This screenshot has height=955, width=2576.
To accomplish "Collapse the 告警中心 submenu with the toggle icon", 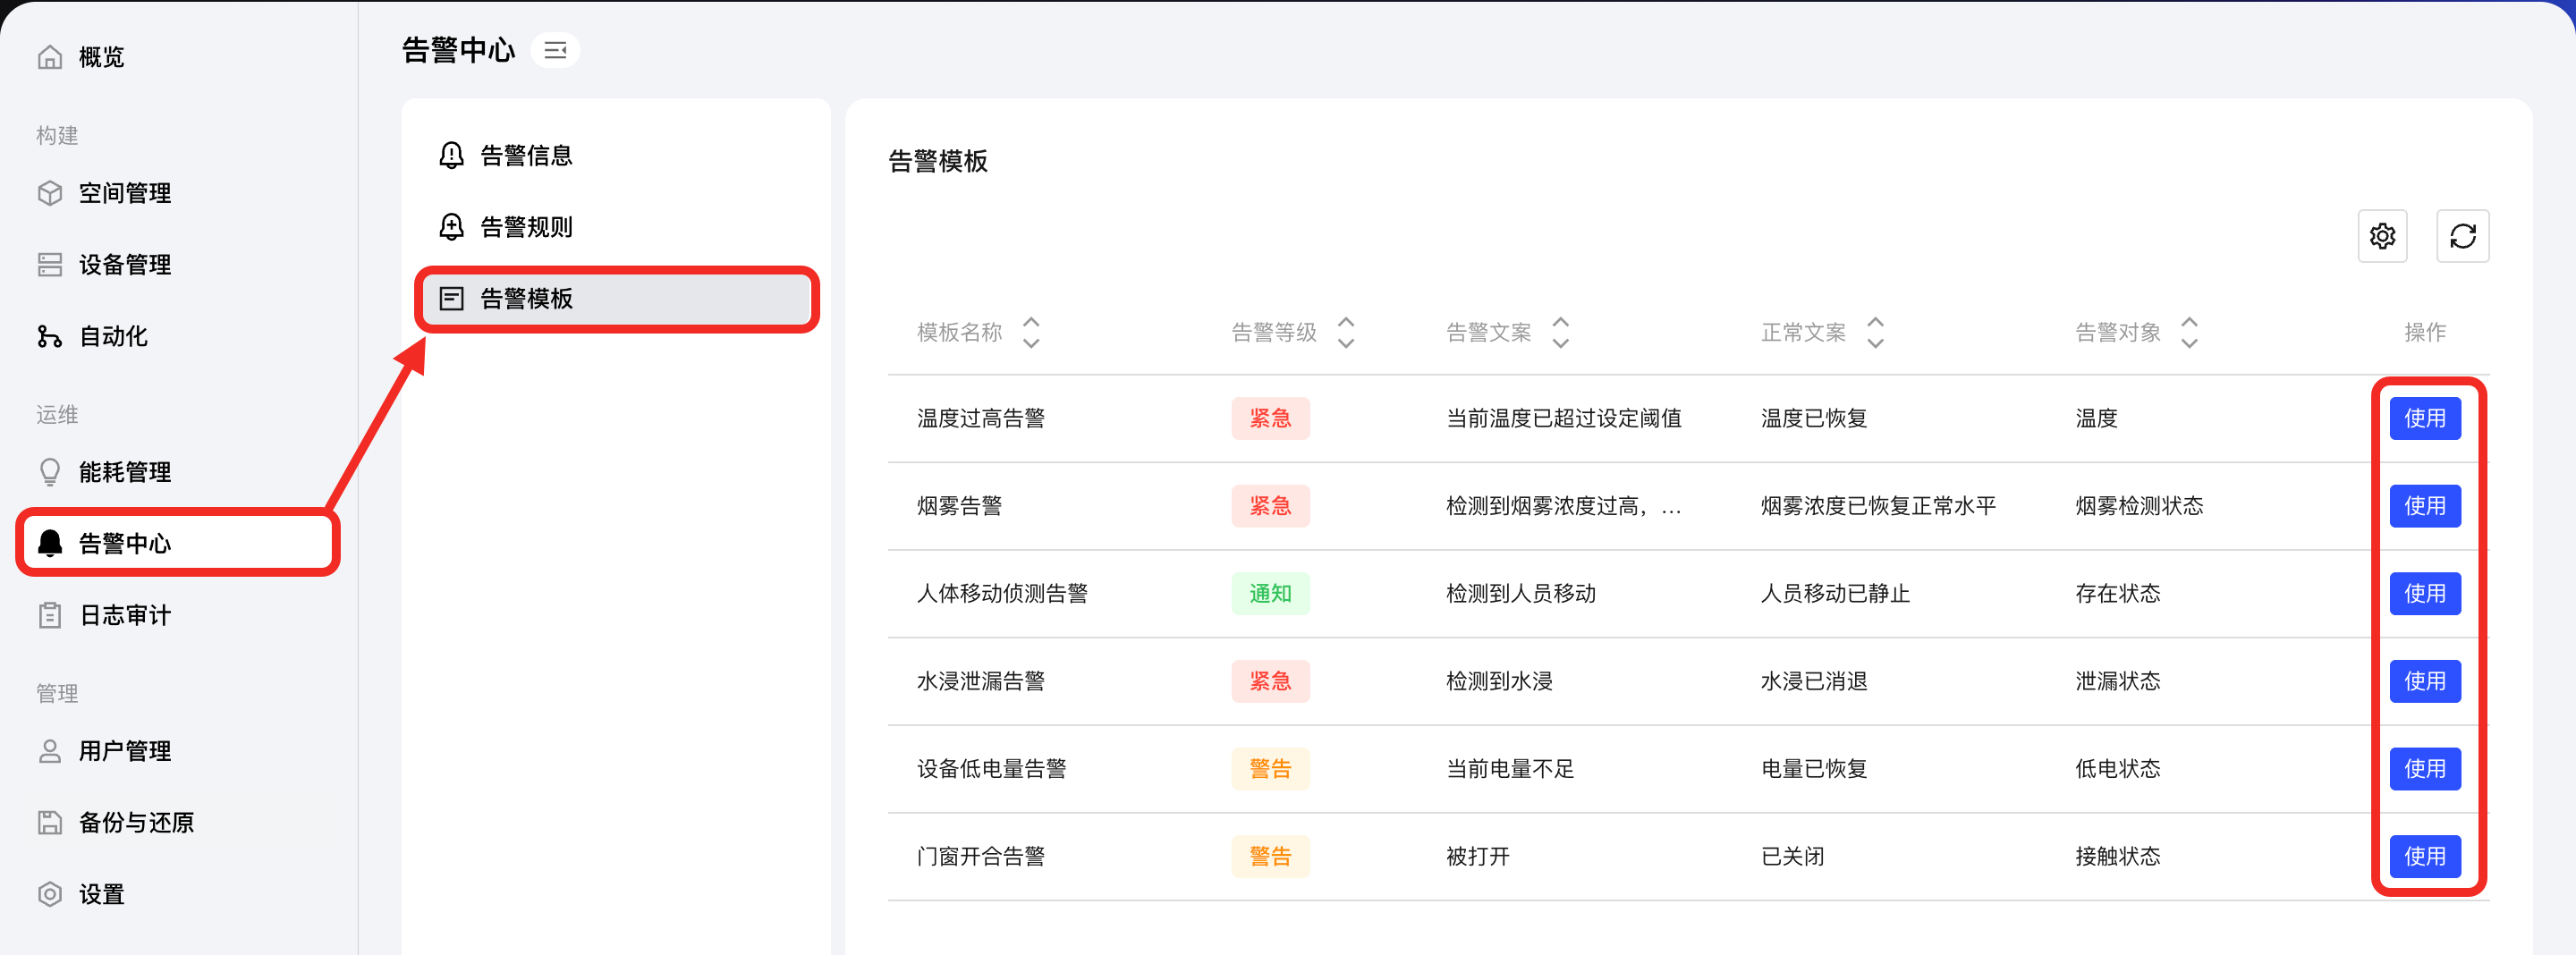I will [x=555, y=50].
